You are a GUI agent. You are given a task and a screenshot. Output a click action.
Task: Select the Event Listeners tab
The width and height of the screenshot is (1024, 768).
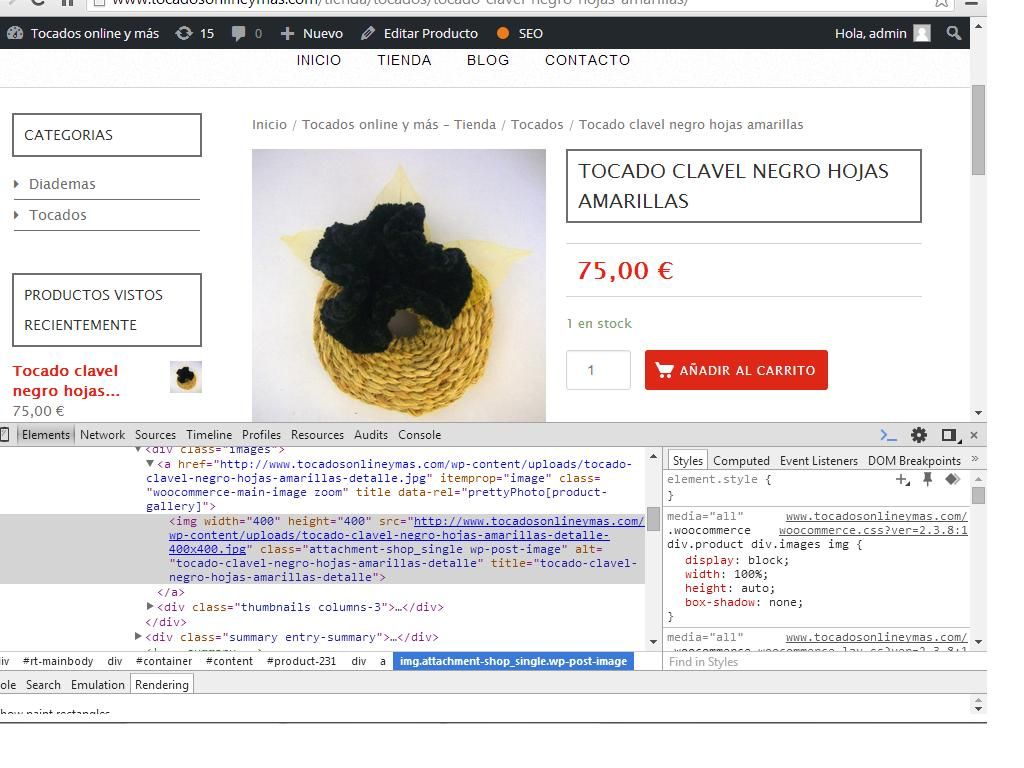click(x=819, y=461)
